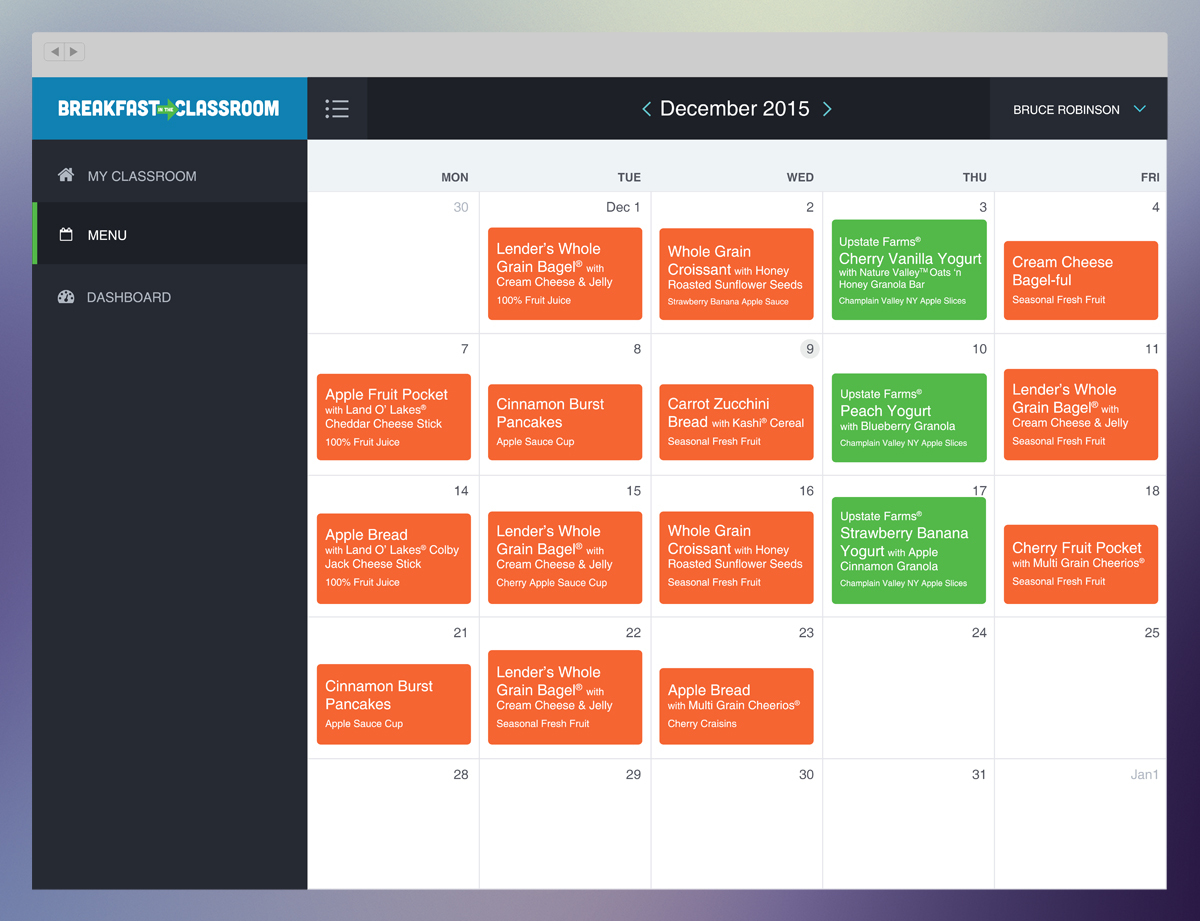Click the THU column header
Screen dimensions: 1200x921
coord(975,177)
